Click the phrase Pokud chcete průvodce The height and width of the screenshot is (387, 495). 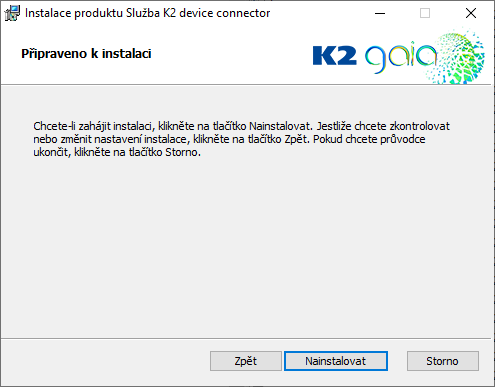369,139
